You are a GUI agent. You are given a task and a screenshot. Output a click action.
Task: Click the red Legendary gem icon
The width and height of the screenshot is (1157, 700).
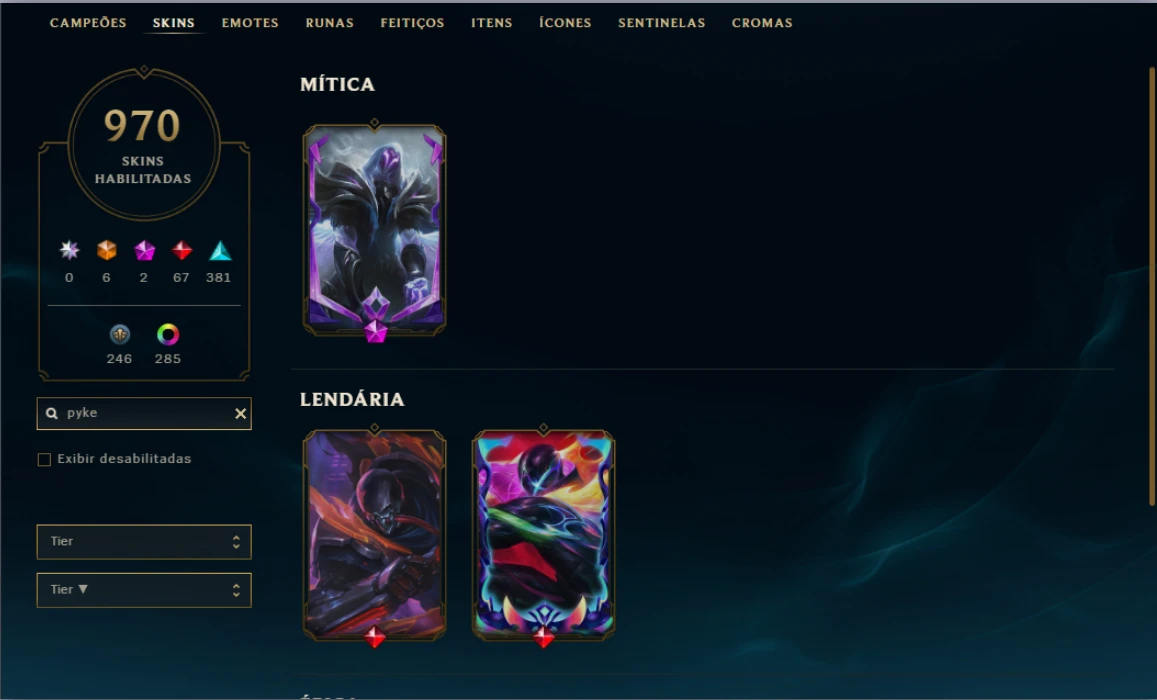[x=182, y=251]
